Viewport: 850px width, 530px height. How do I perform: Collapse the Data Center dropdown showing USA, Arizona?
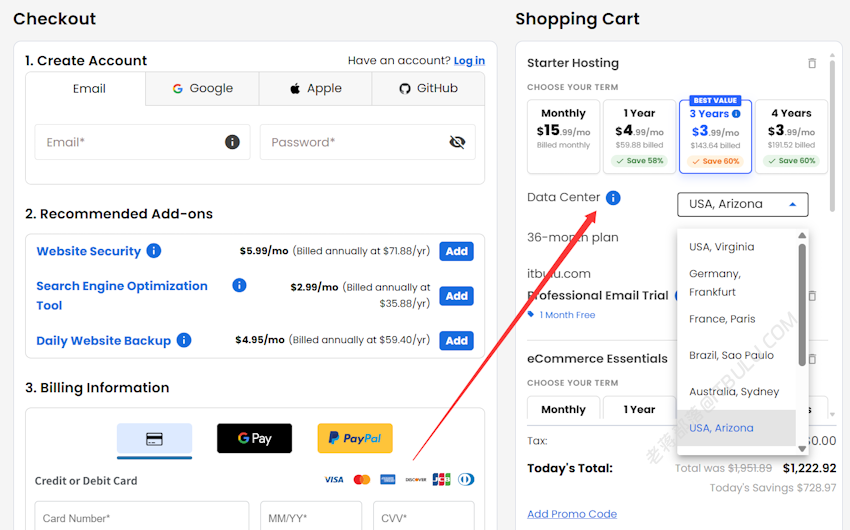pyautogui.click(x=743, y=204)
